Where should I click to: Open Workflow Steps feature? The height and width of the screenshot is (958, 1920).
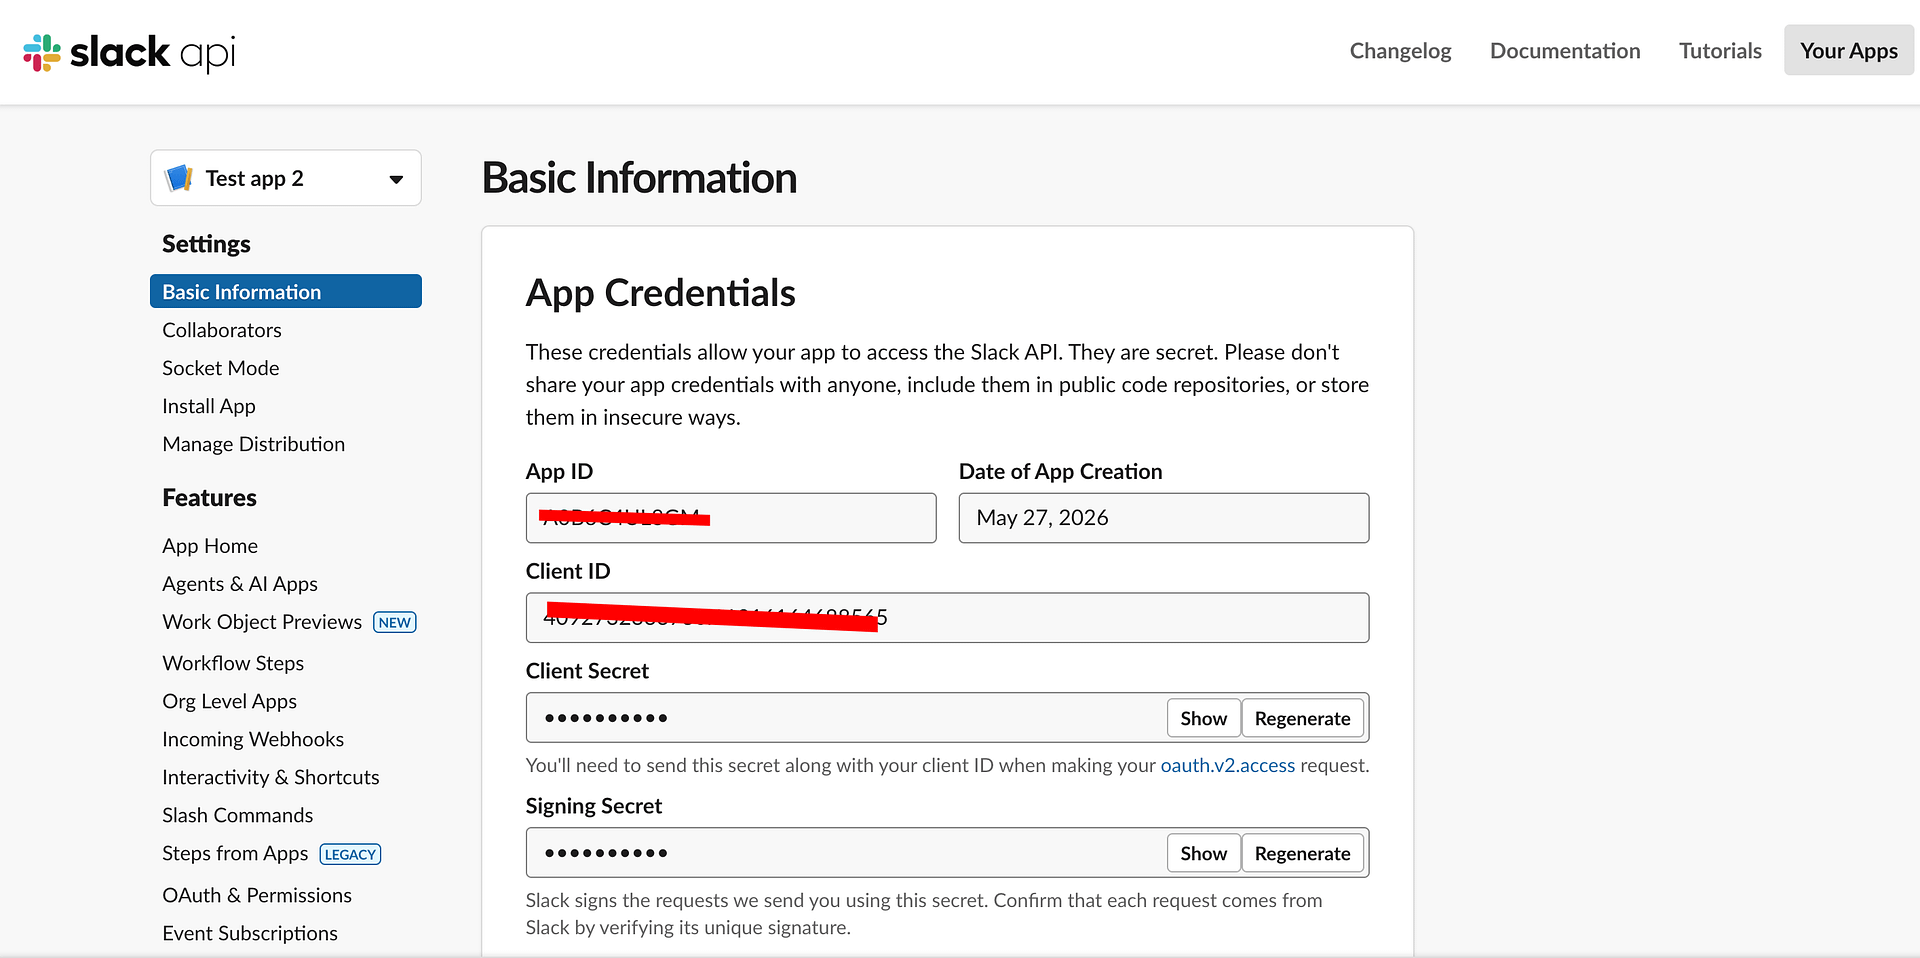tap(233, 663)
